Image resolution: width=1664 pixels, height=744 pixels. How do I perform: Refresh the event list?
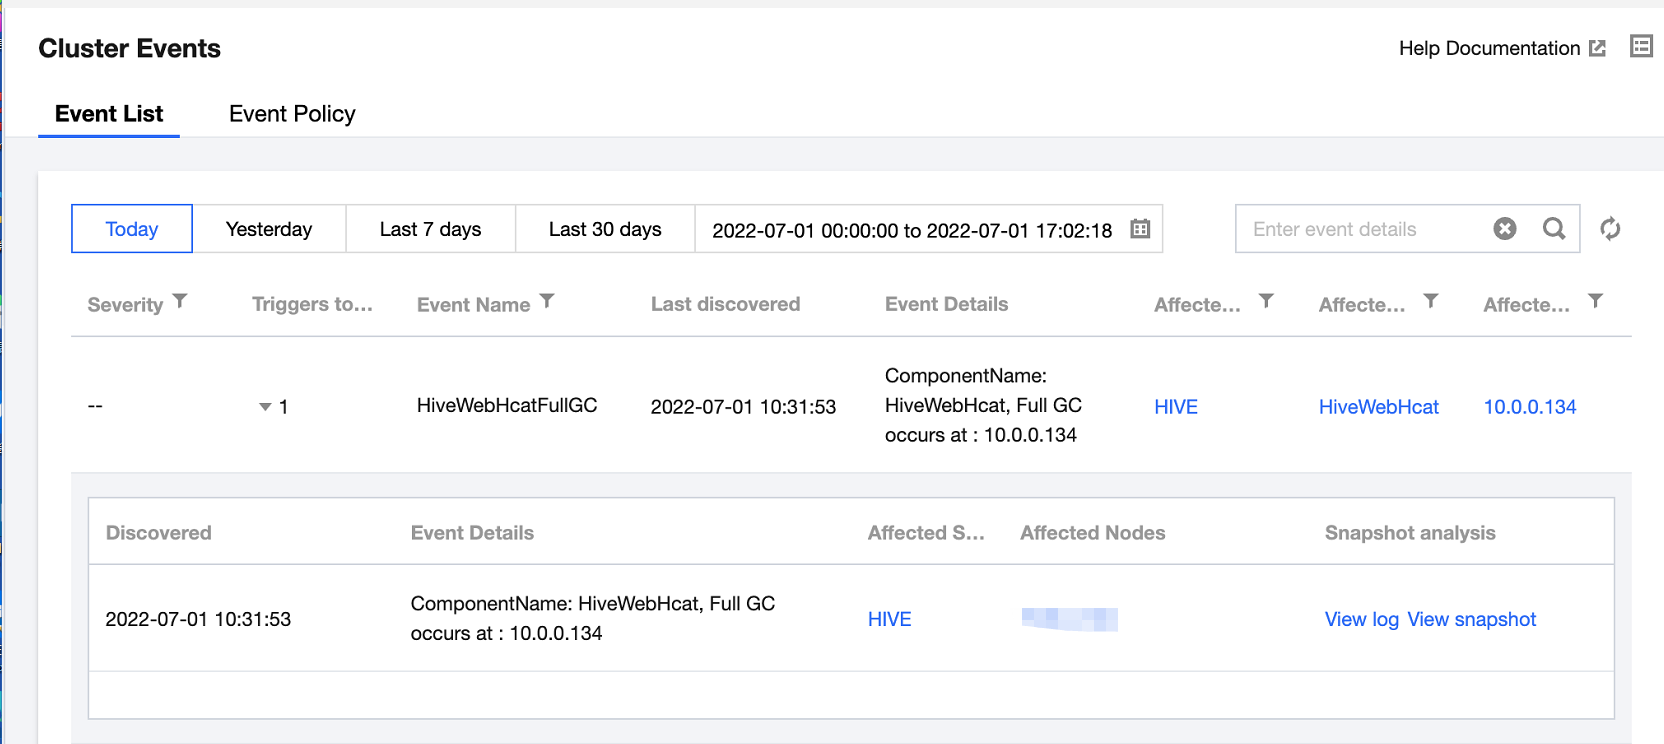pyautogui.click(x=1610, y=229)
